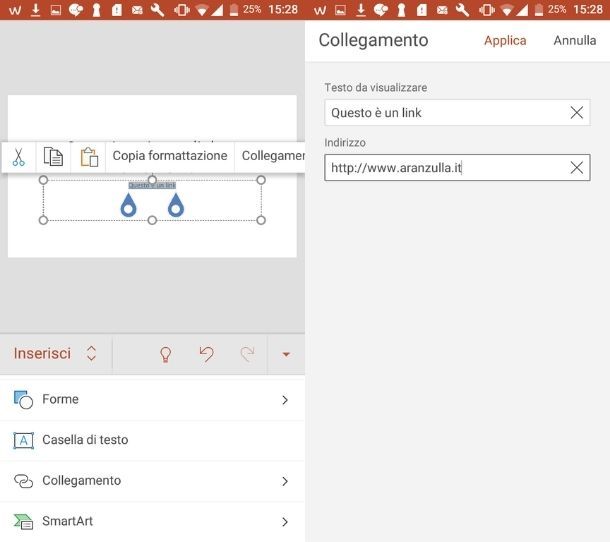Edit the Indirizzo URL field
The width and height of the screenshot is (610, 542).
pyautogui.click(x=457, y=168)
